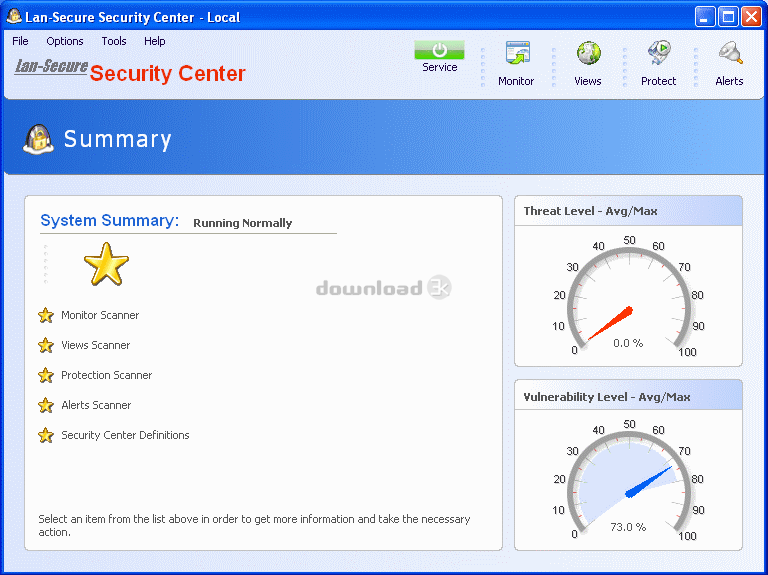Click the 73.0 % vulnerability reading

tap(628, 527)
